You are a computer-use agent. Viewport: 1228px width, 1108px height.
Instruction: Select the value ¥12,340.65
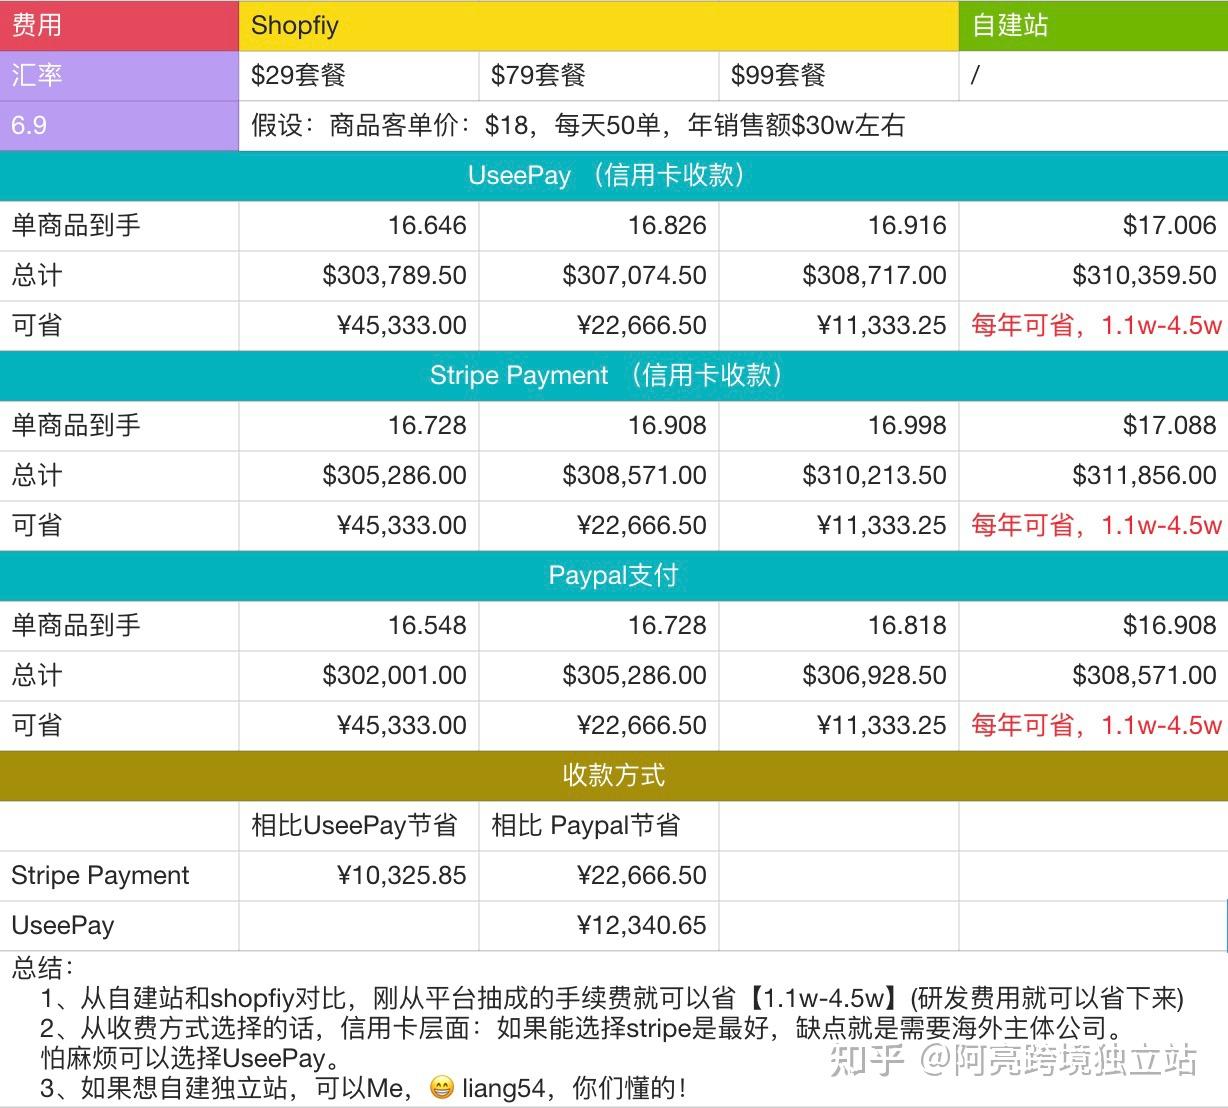[x=641, y=925]
